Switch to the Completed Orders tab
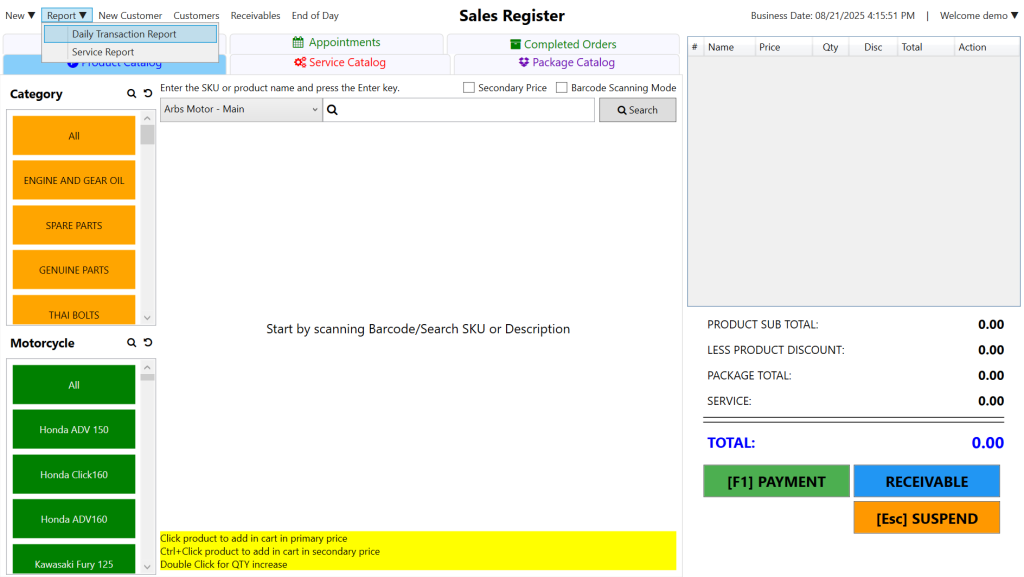The image size is (1024, 577). click(563, 44)
